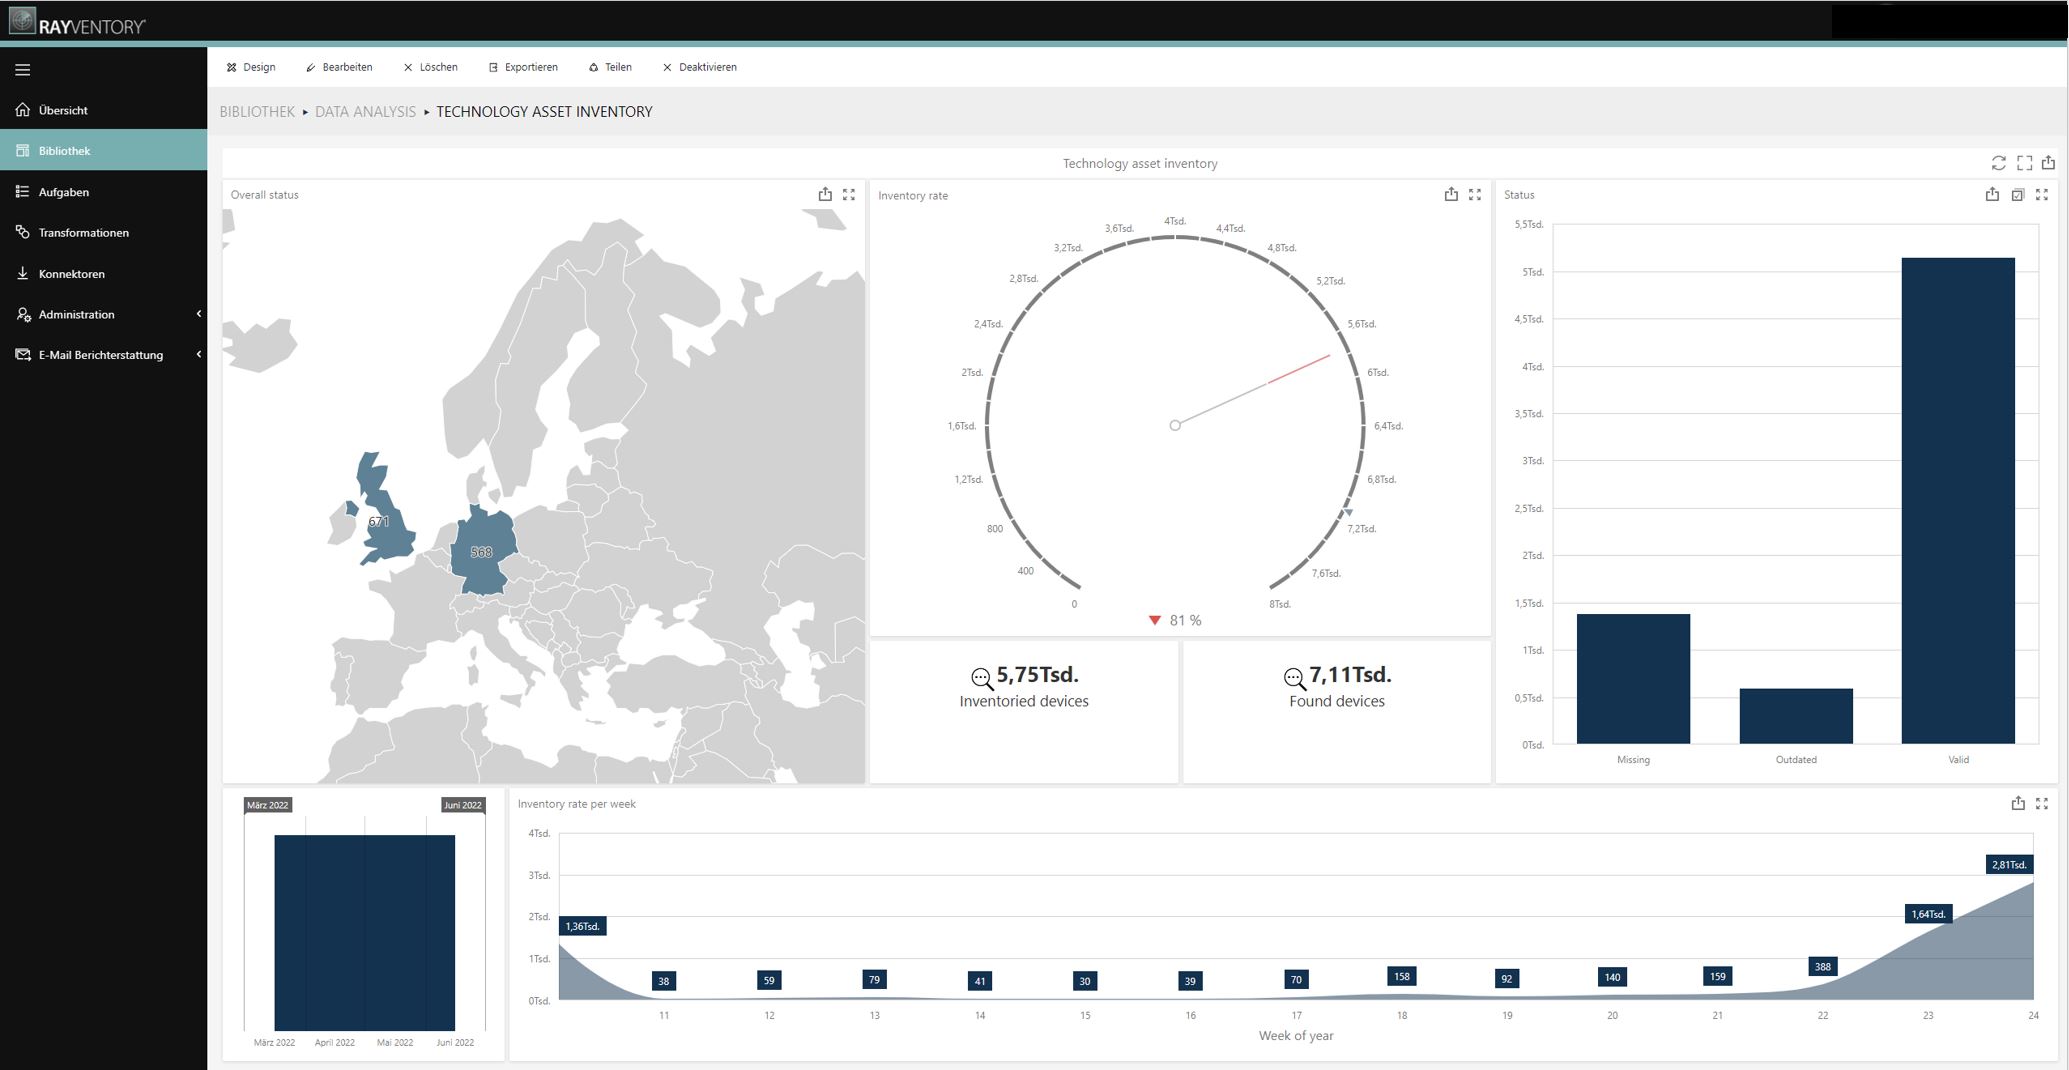The height and width of the screenshot is (1070, 2069).
Task: Click Exportieren in the toolbar
Action: tap(523, 67)
